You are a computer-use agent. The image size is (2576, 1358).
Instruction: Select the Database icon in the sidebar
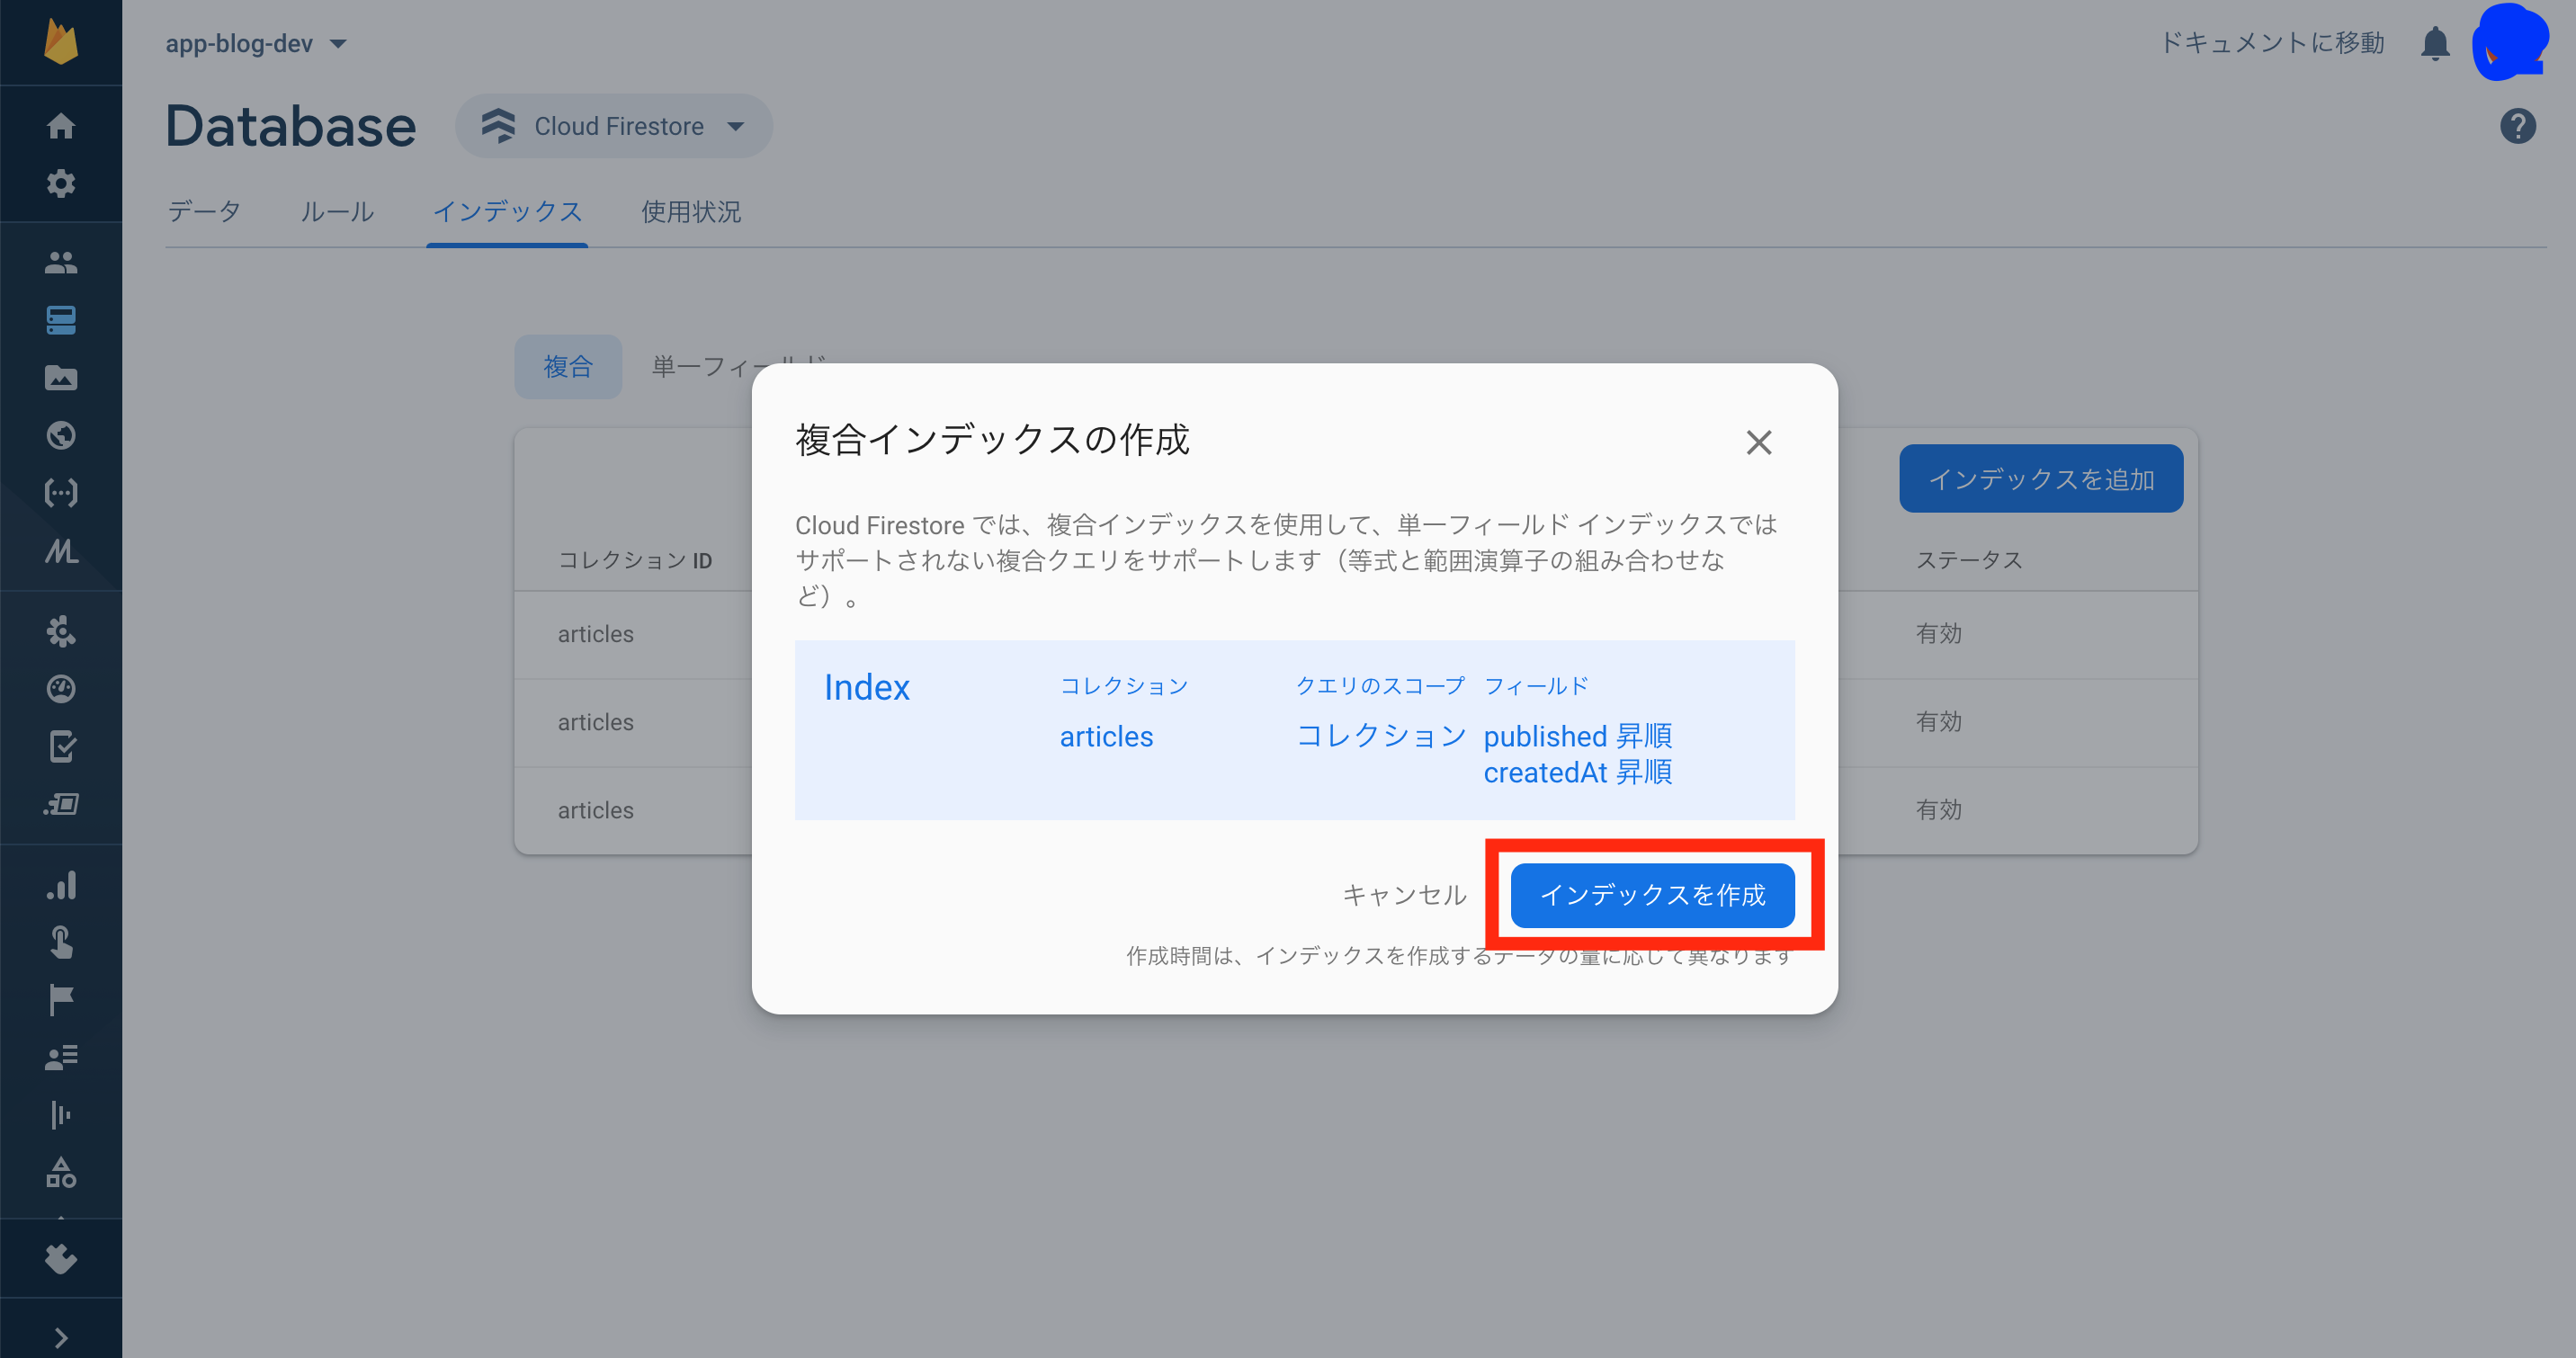tap(61, 320)
